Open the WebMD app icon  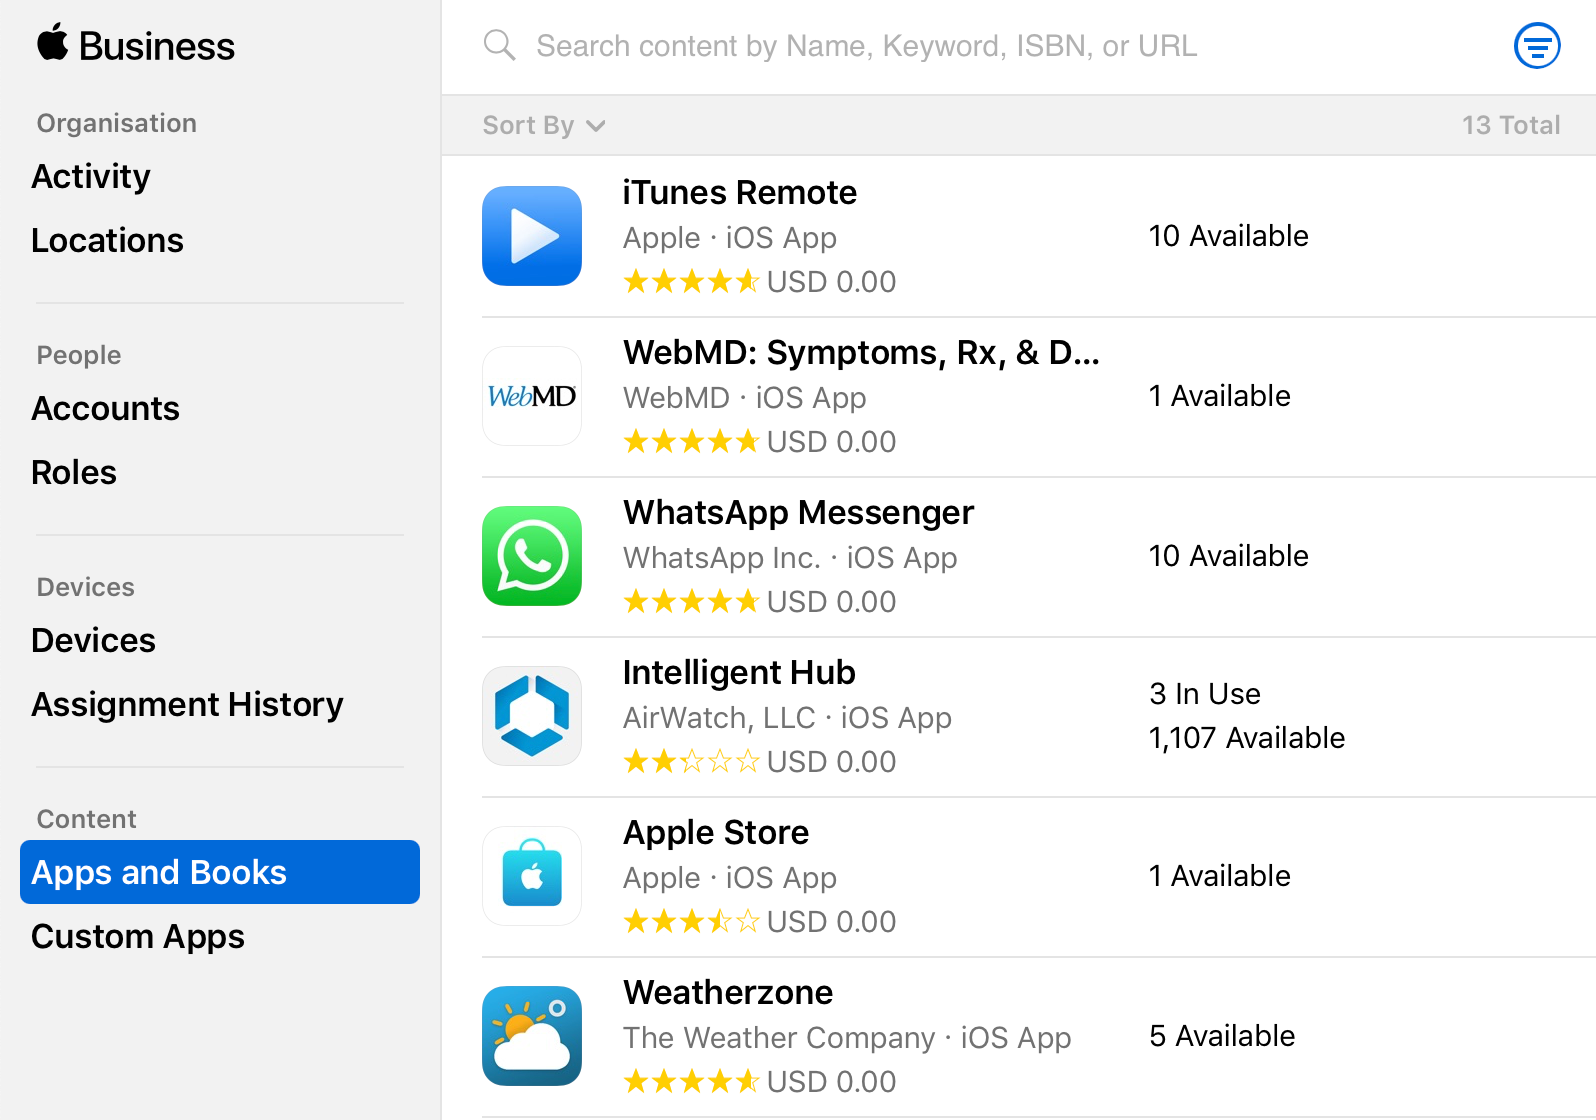532,396
